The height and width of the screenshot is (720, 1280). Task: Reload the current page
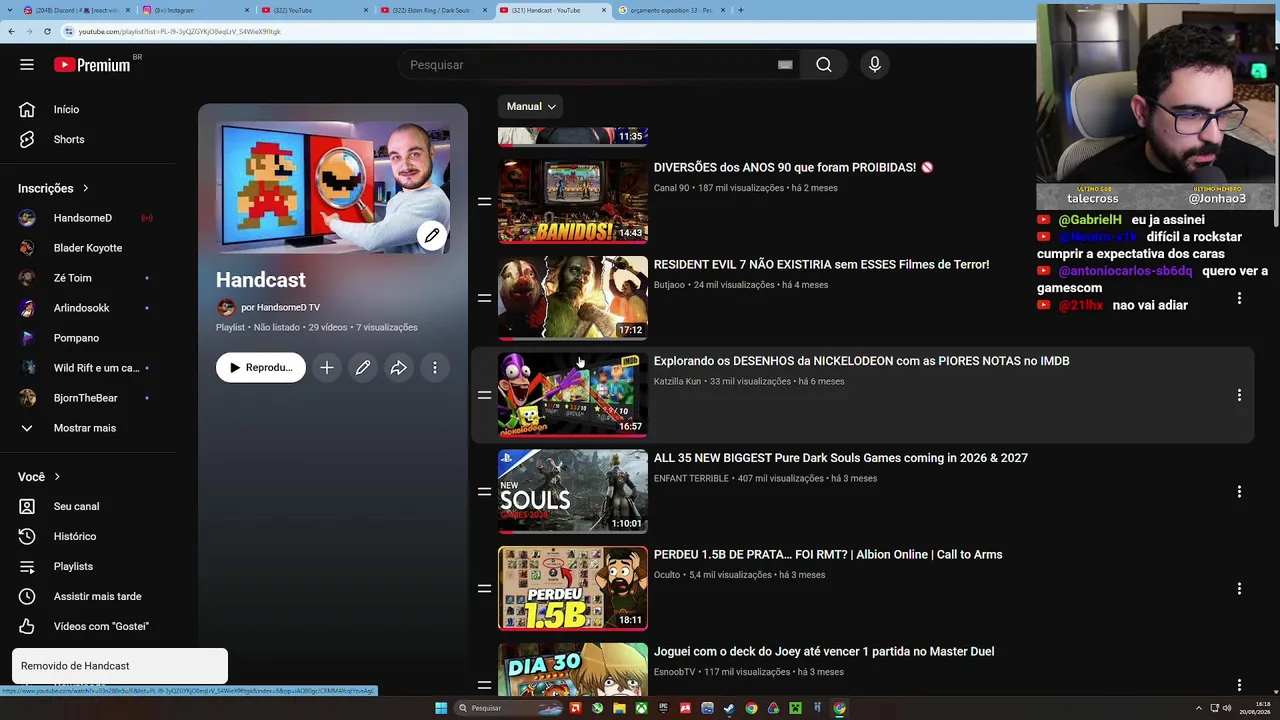[x=47, y=31]
